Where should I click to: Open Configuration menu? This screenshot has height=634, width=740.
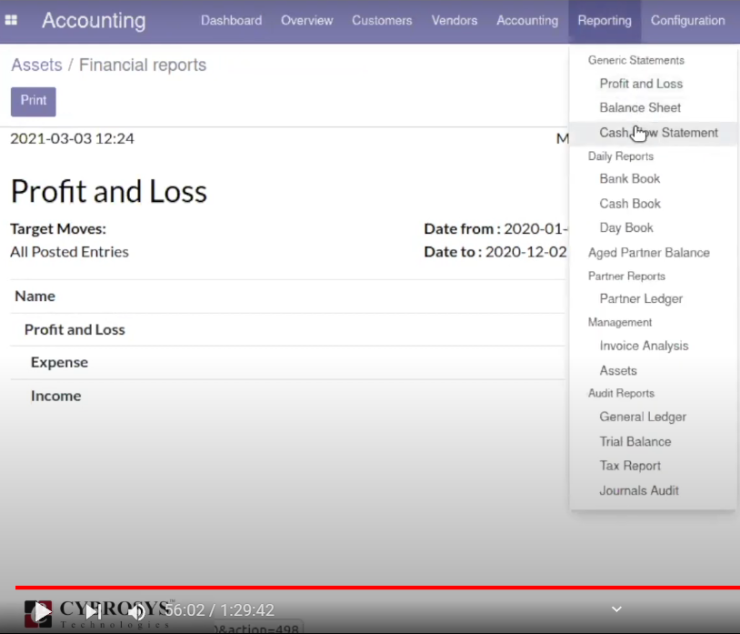coord(688,20)
